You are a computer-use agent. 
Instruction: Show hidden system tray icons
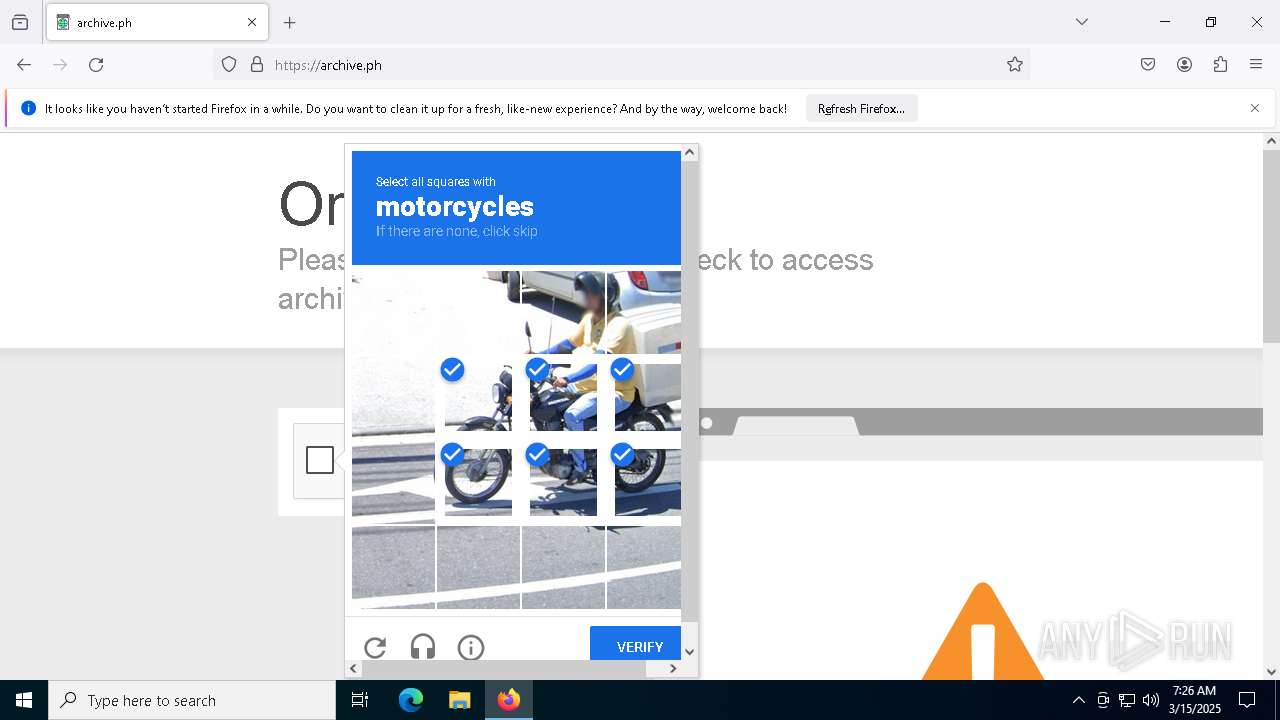tap(1078, 700)
